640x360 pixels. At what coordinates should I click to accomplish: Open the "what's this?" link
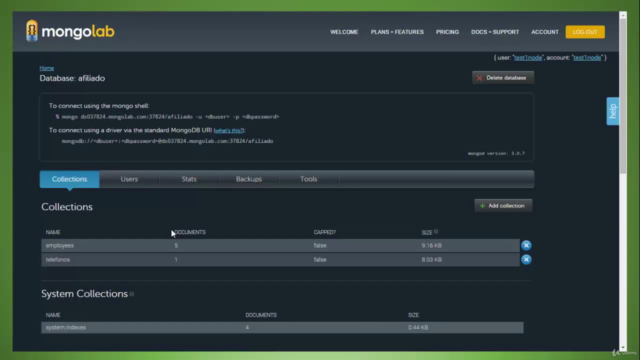tap(229, 131)
